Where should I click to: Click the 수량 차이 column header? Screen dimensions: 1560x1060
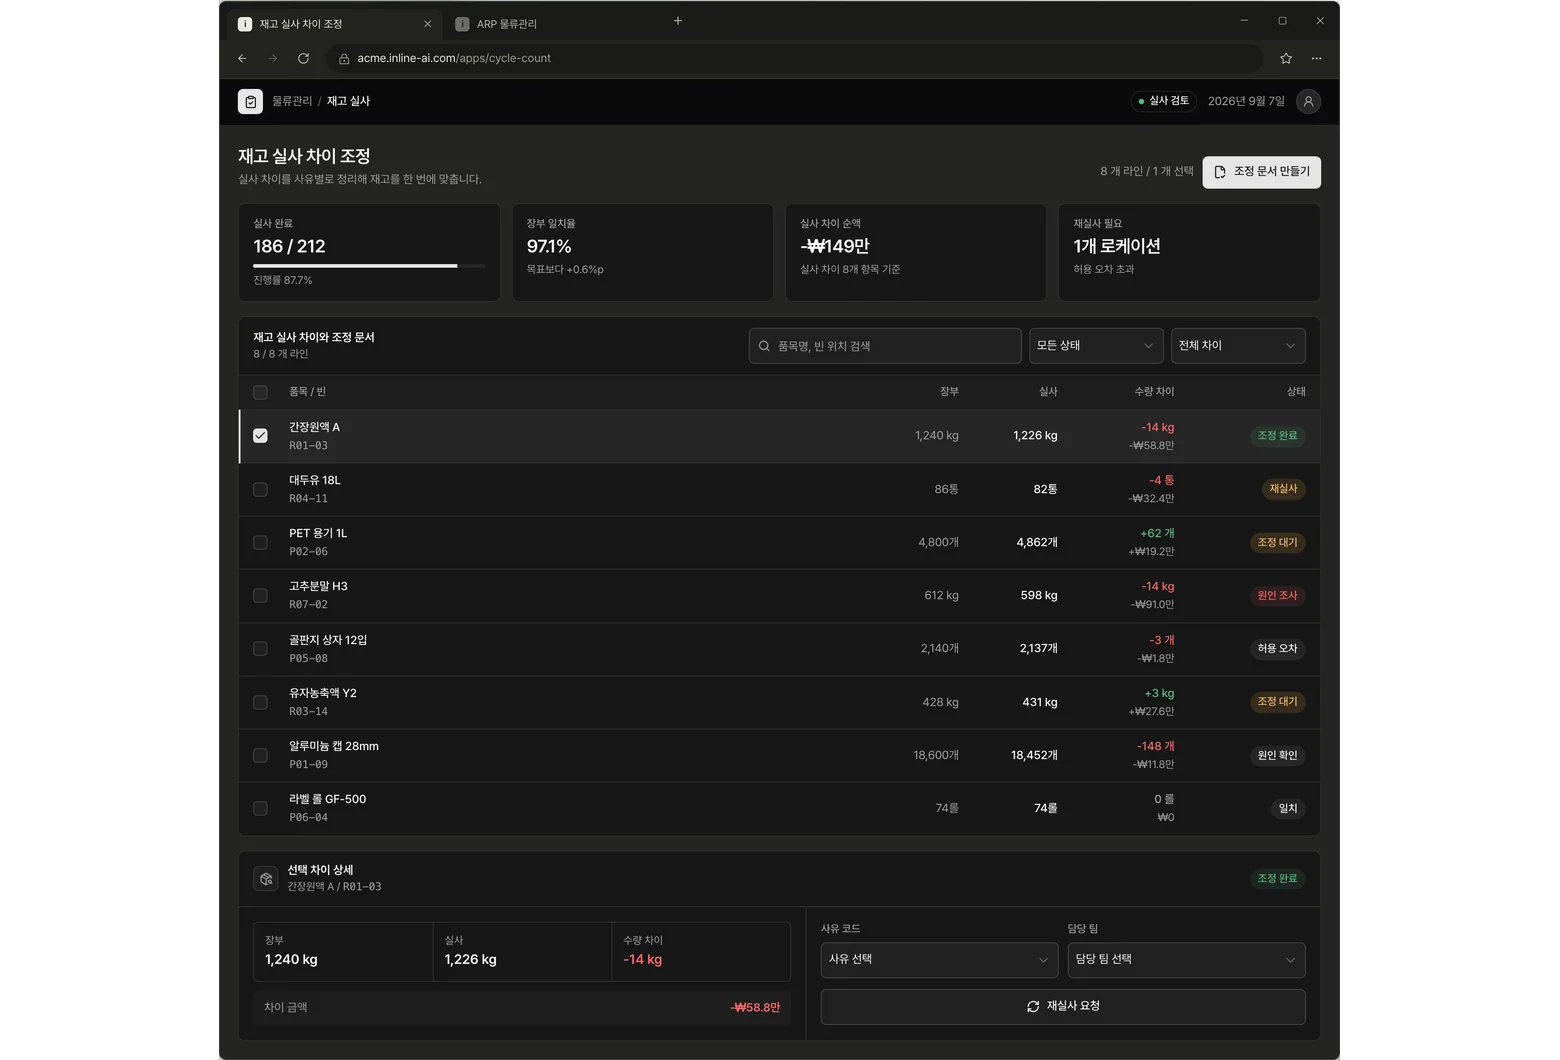coord(1154,392)
